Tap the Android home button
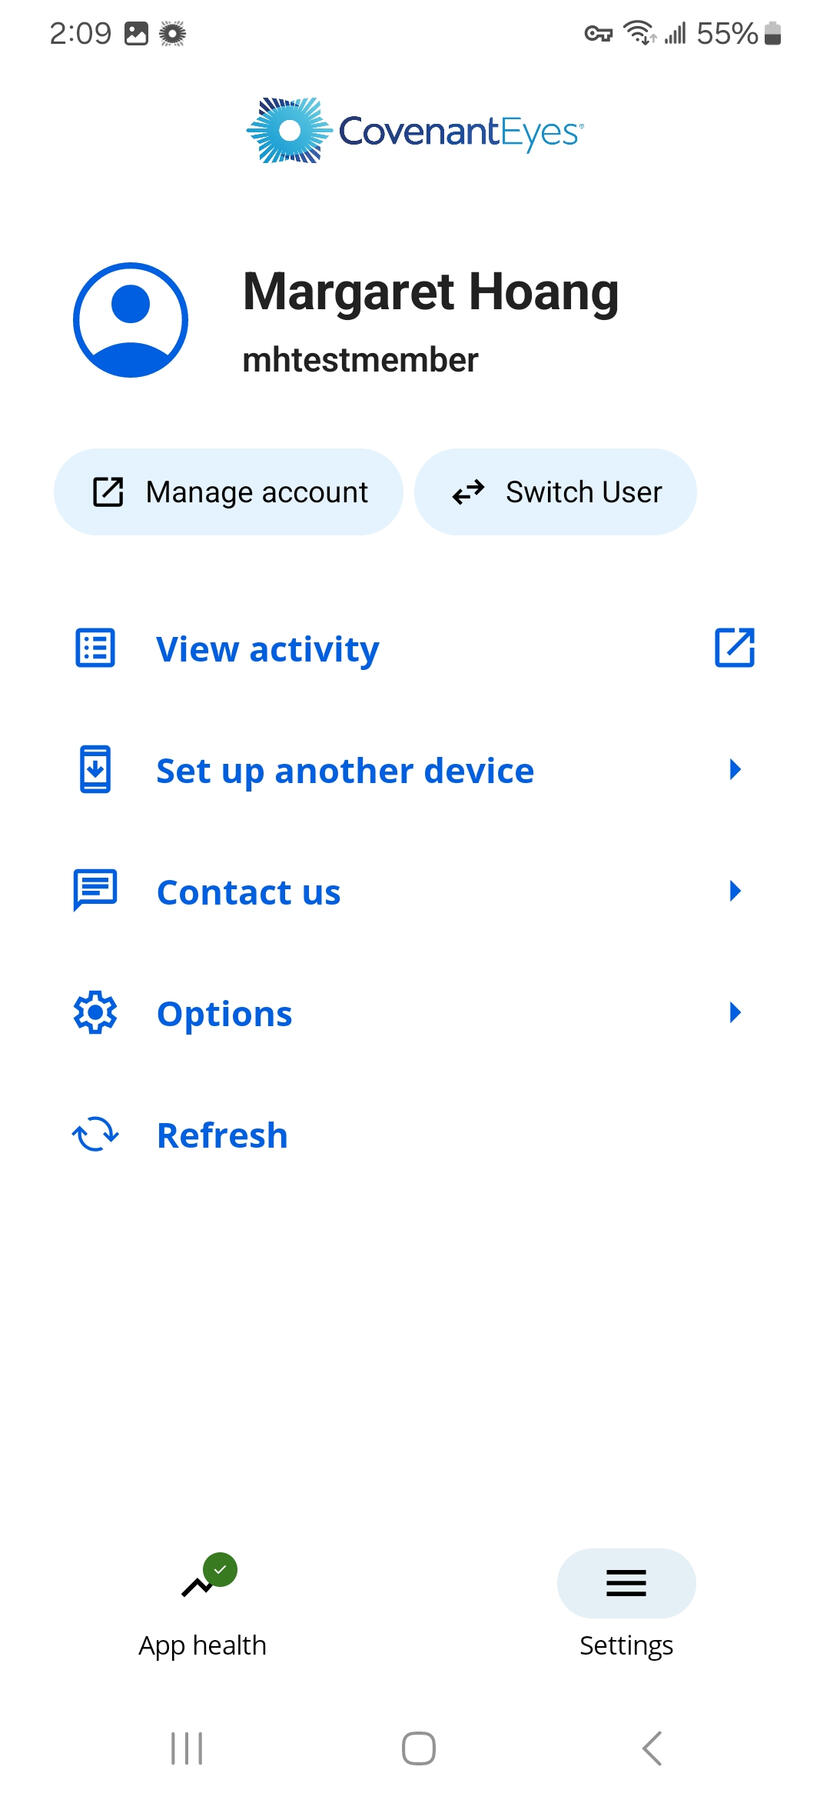 [x=418, y=1748]
